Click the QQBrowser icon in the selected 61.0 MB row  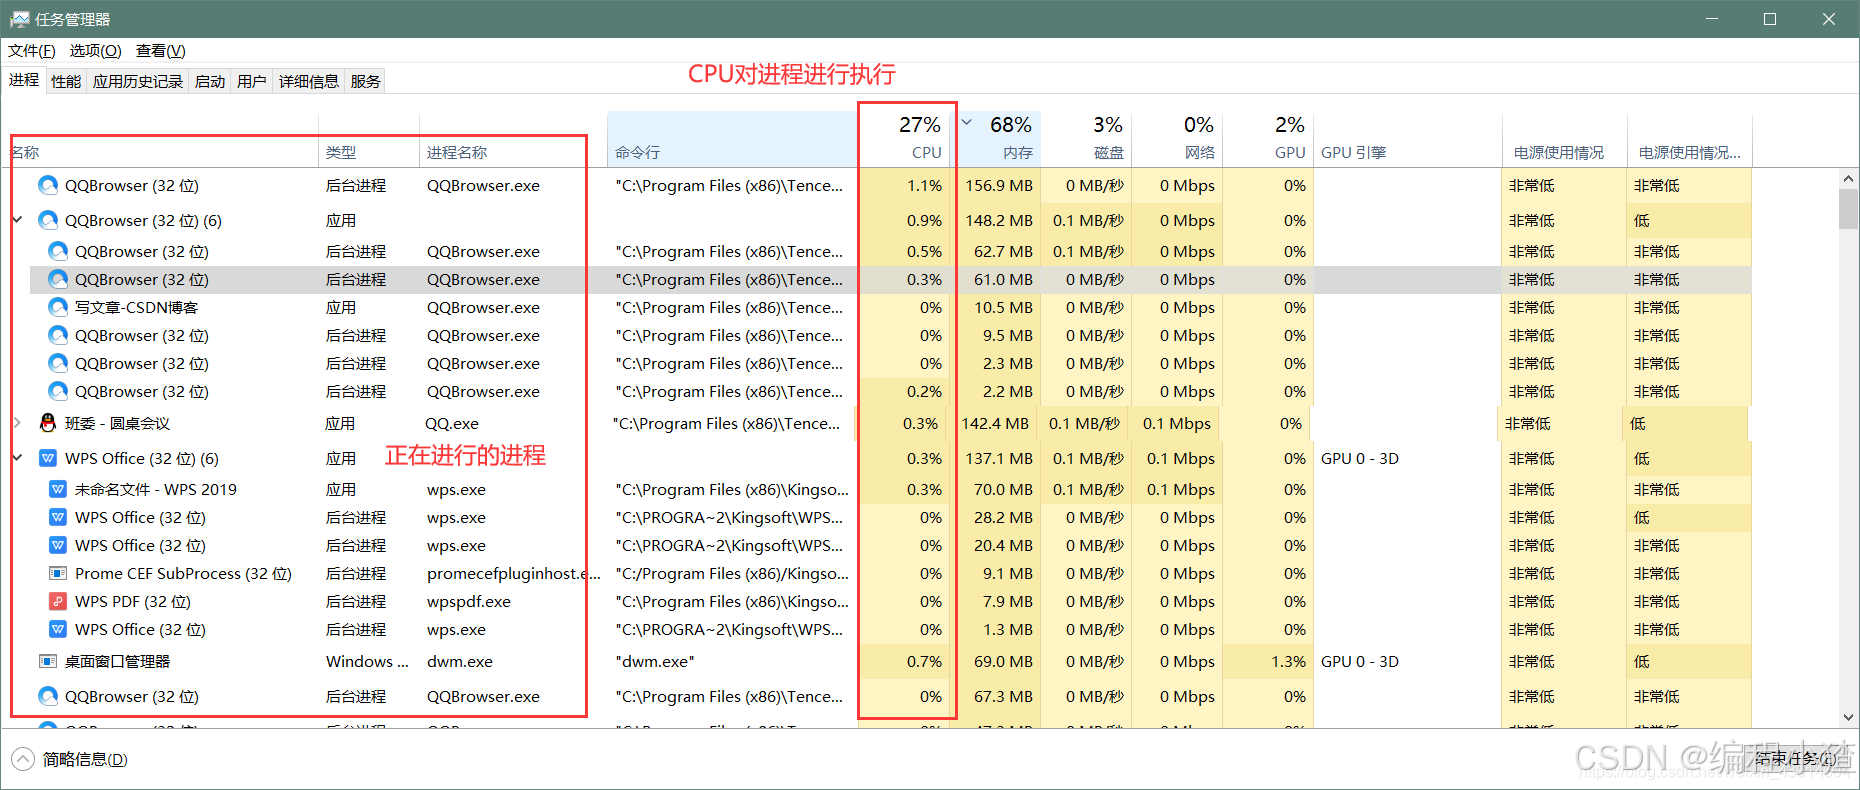tap(58, 279)
